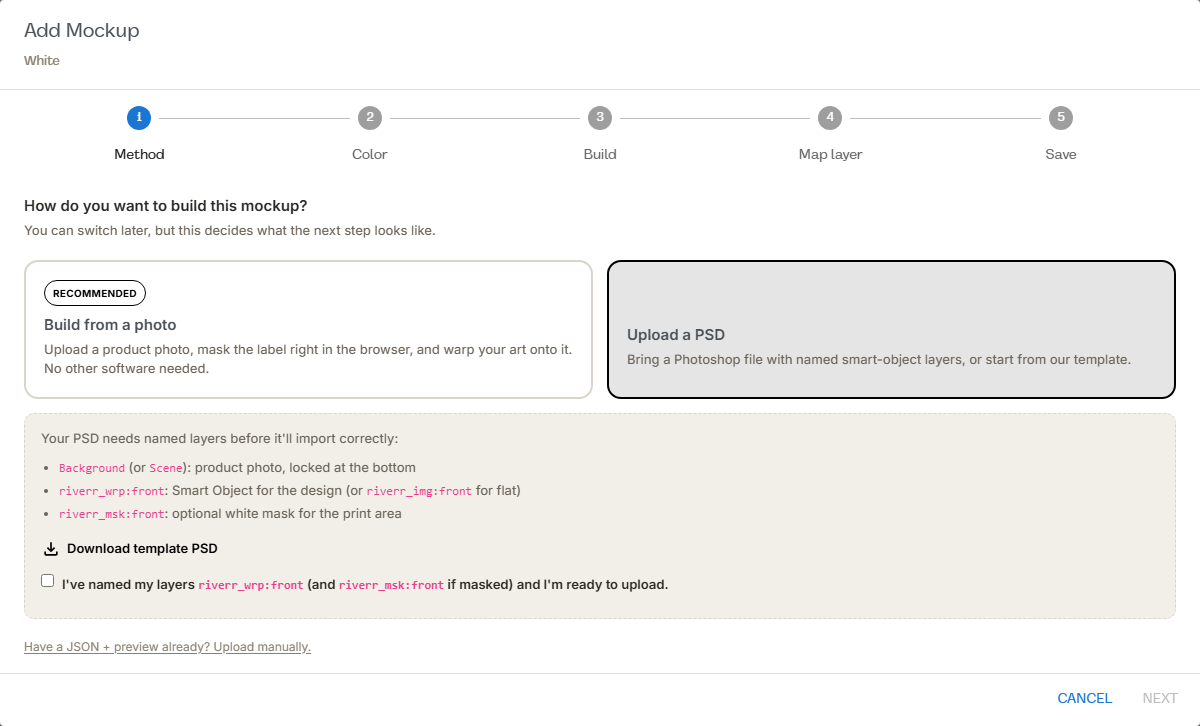Click the Next button
The image size is (1200, 726).
pos(1160,698)
